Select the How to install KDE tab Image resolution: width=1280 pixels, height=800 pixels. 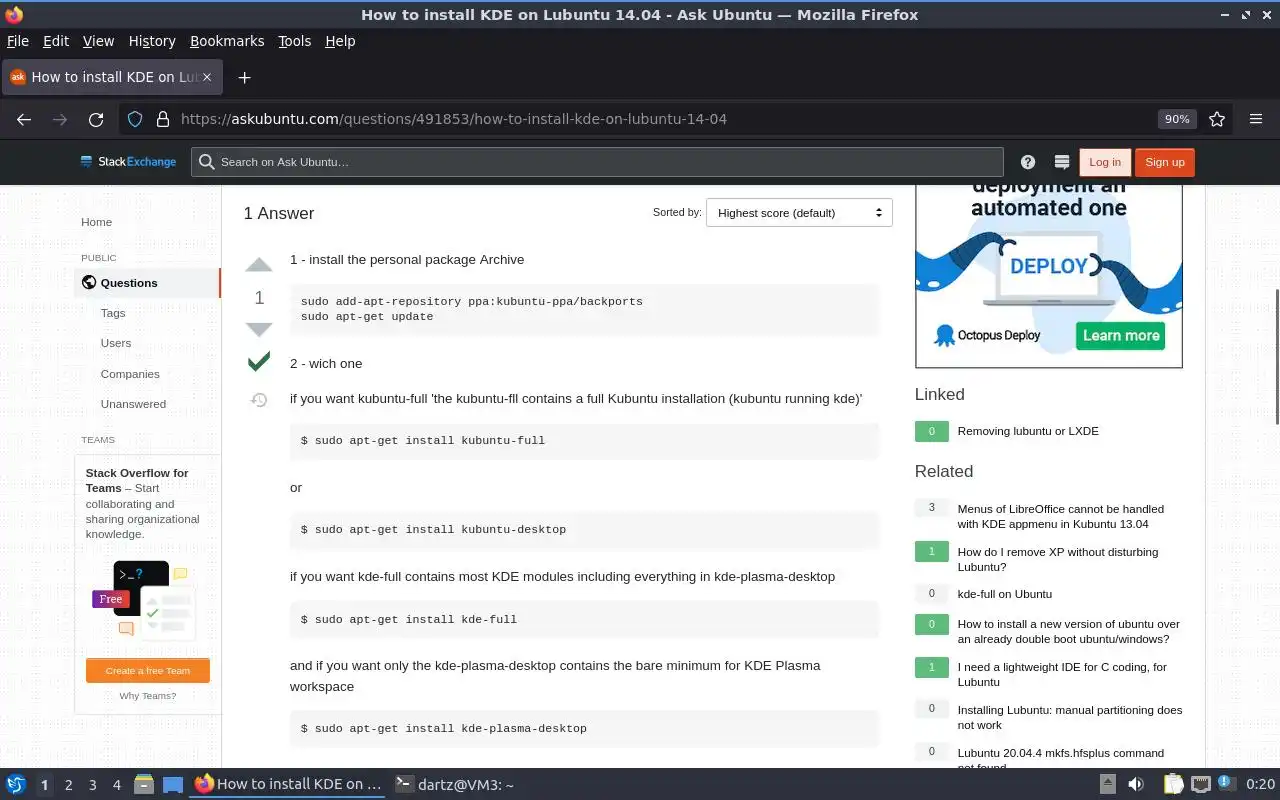coord(111,77)
